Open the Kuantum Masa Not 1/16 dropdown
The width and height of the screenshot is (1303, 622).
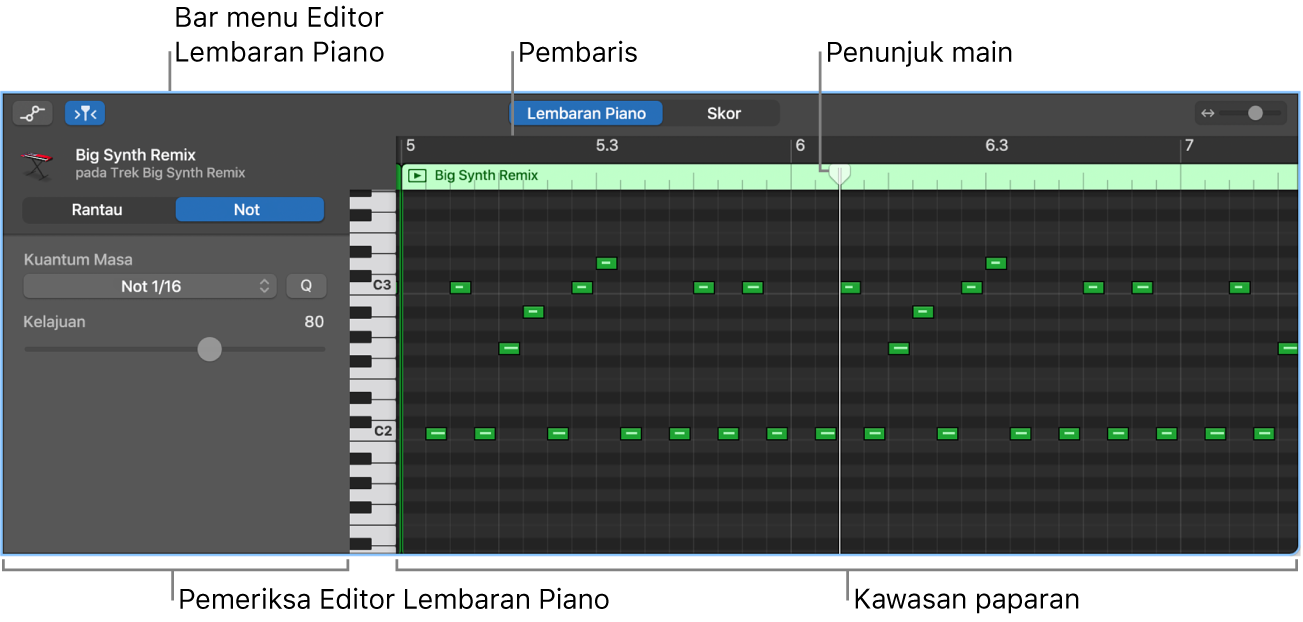[x=149, y=285]
